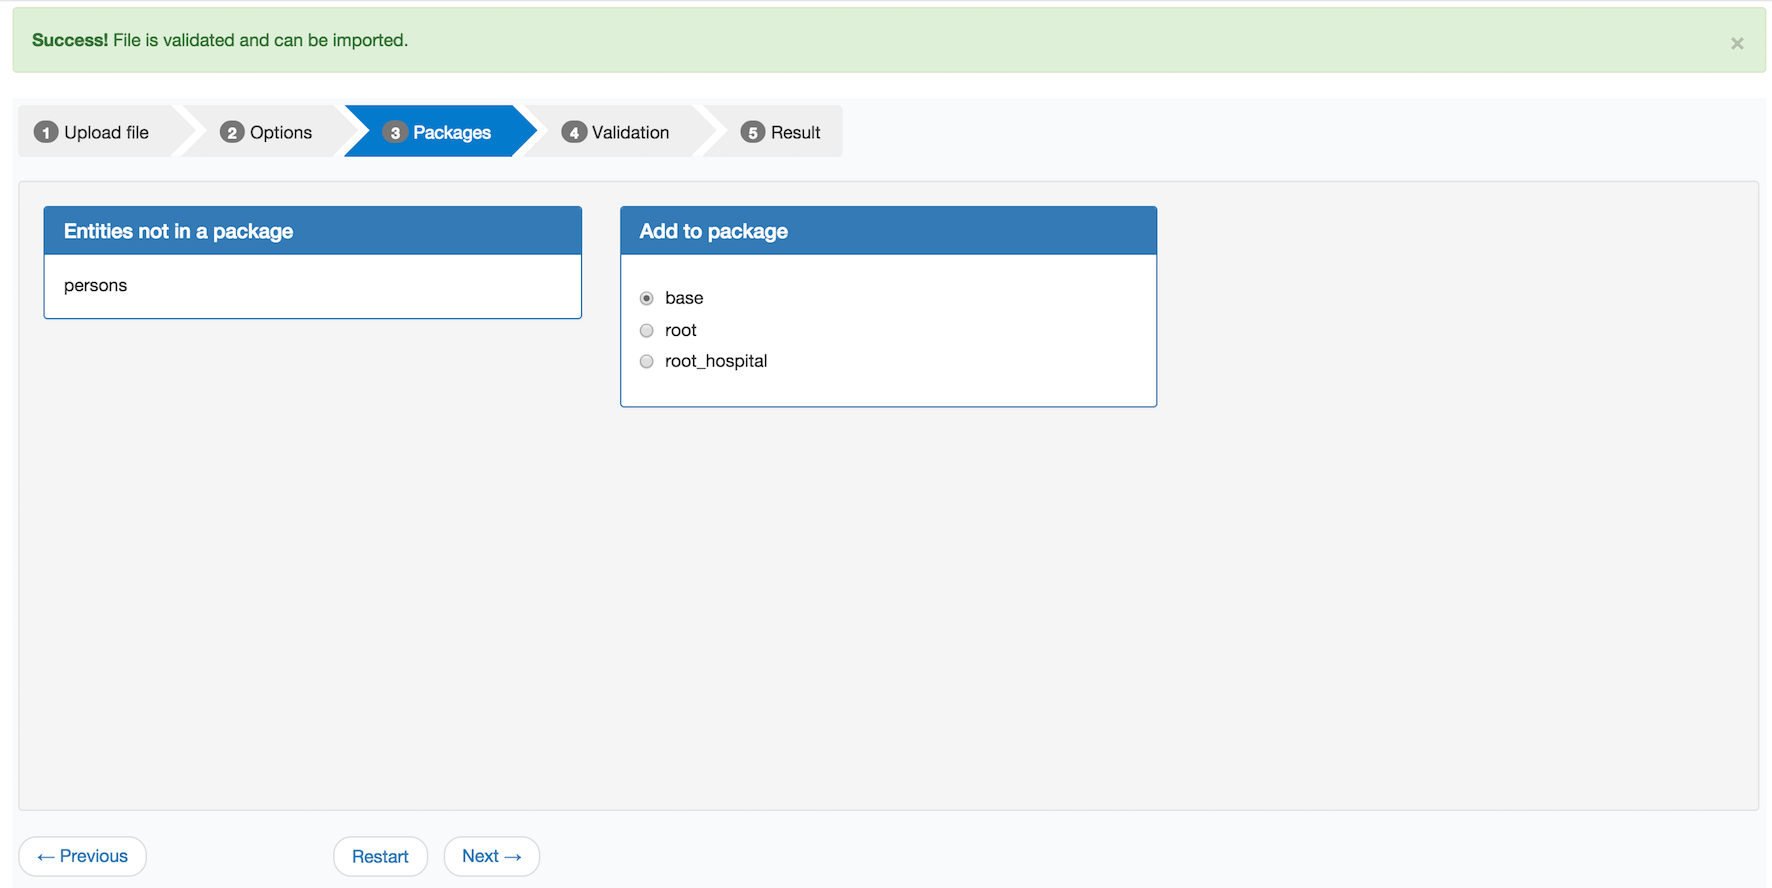1772x888 pixels.
Task: Choose the root package radio option
Action: 647,330
